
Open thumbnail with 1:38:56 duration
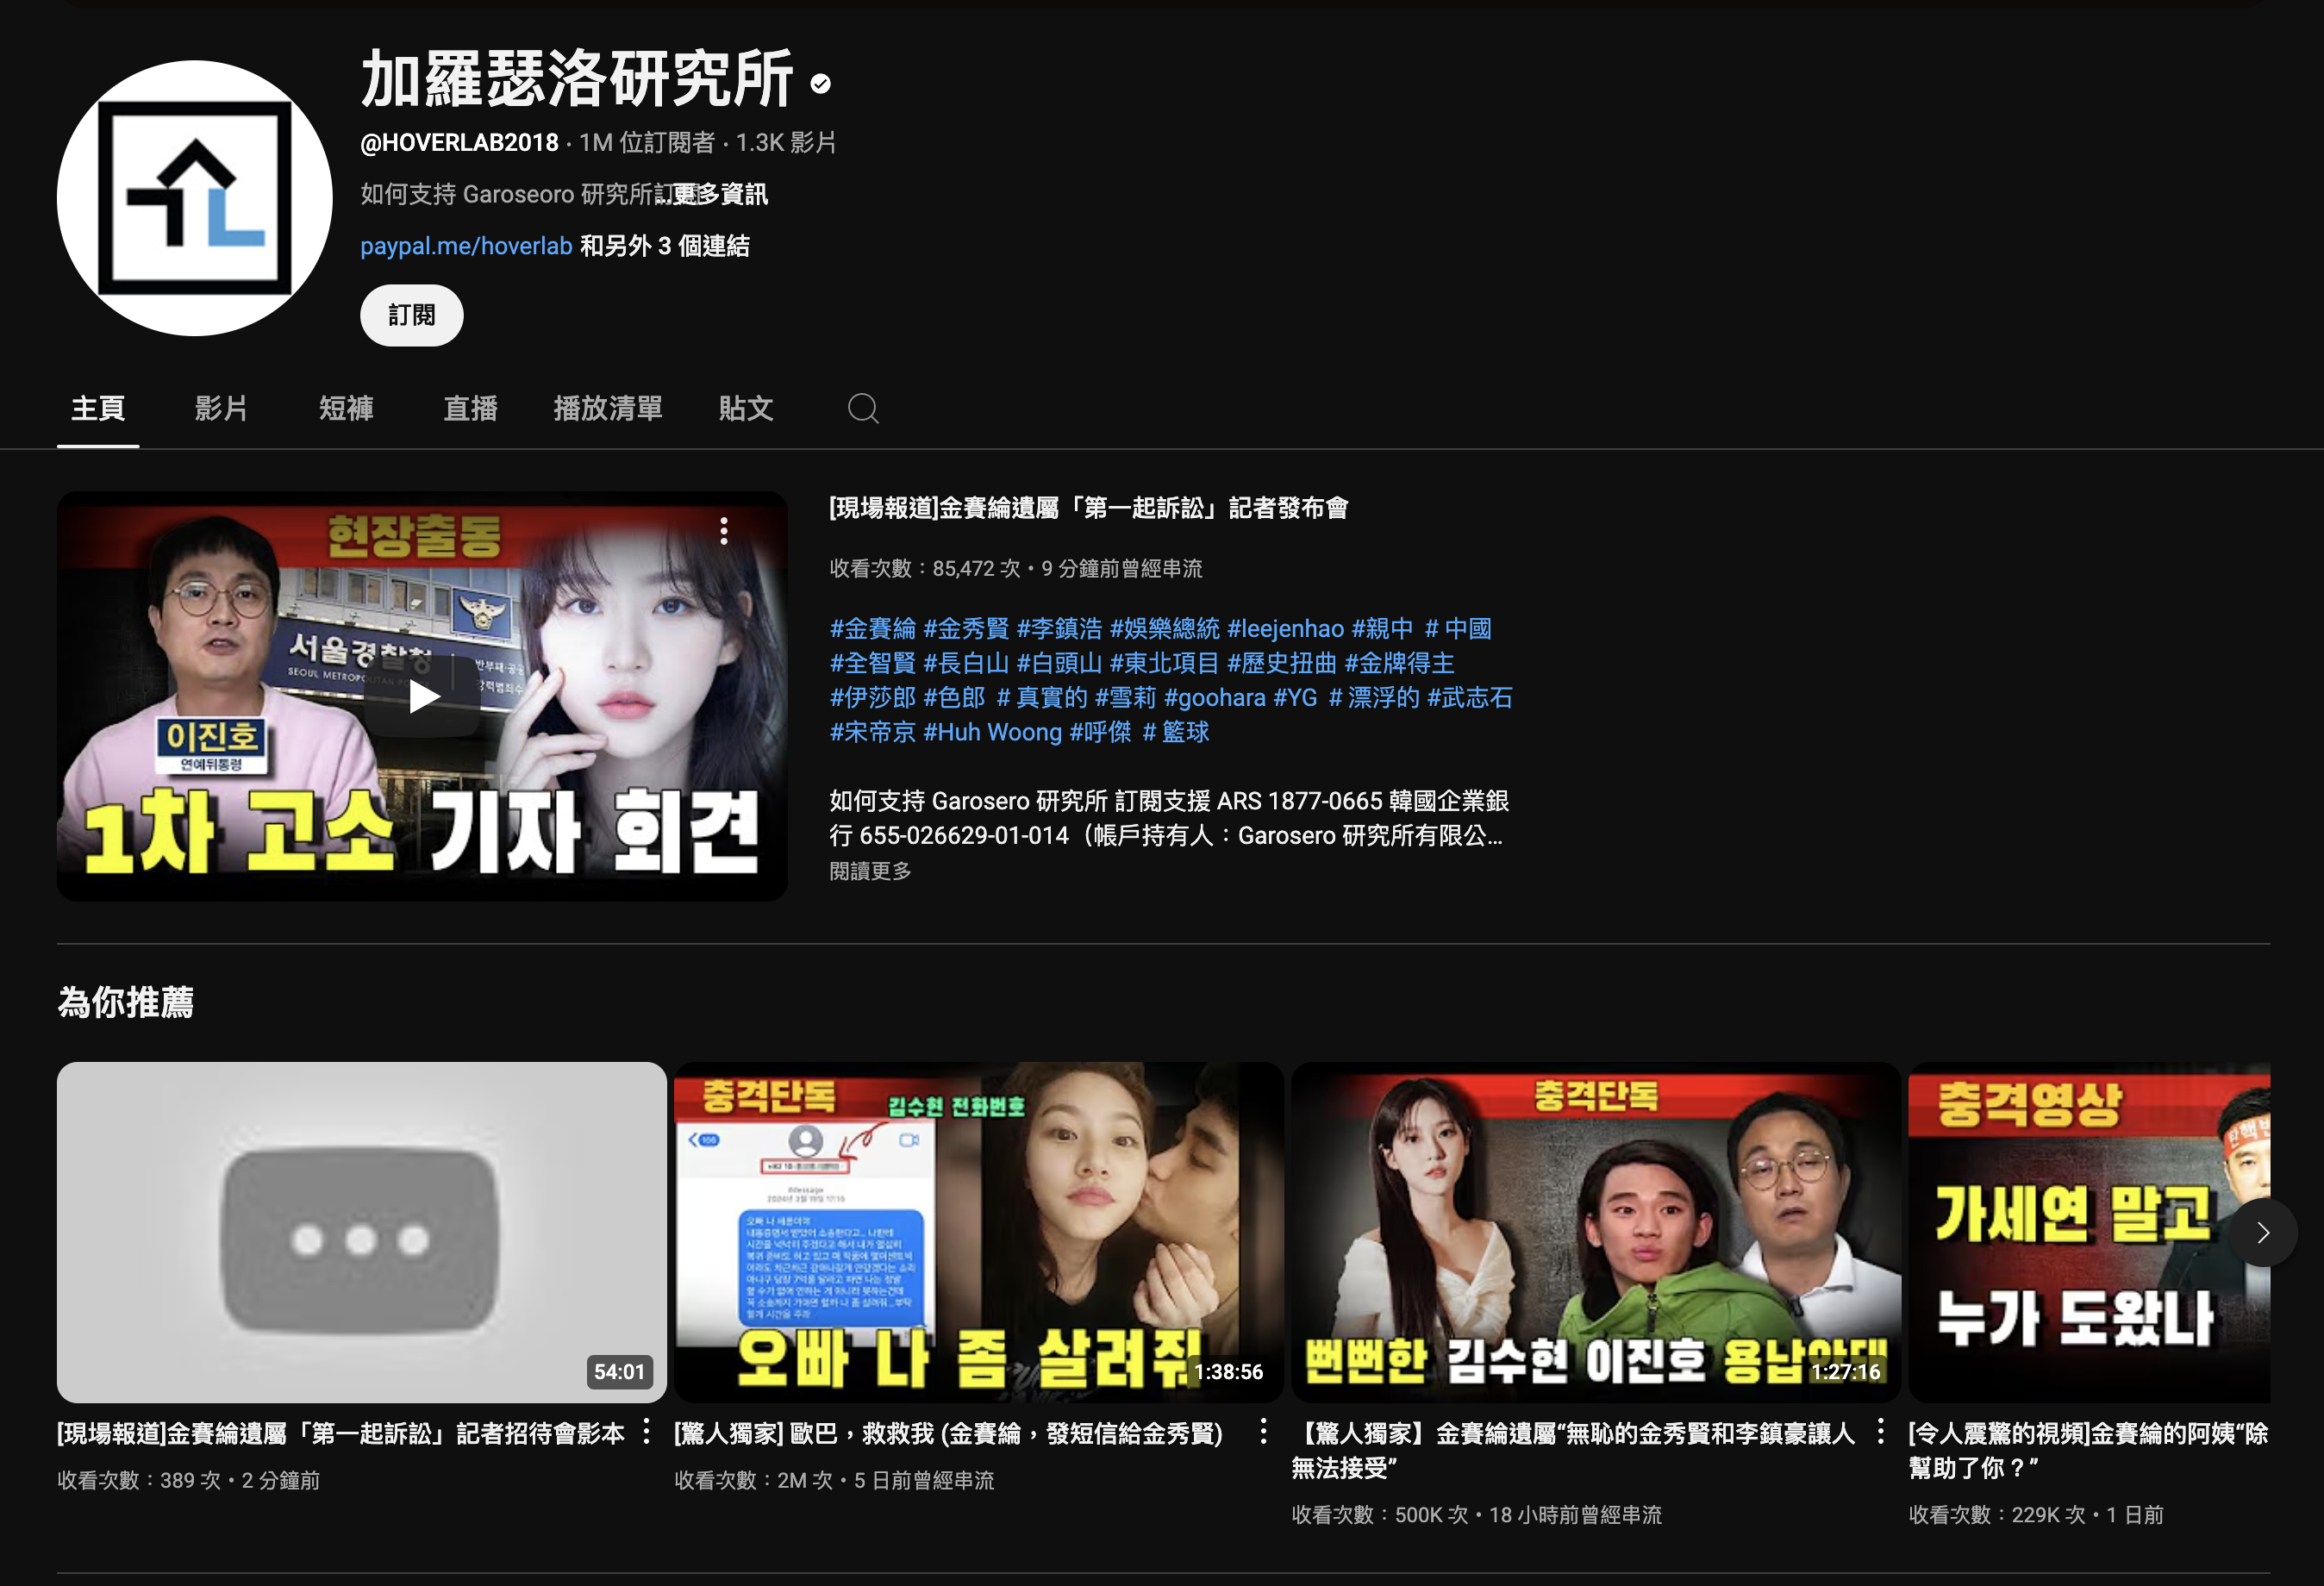click(979, 1232)
